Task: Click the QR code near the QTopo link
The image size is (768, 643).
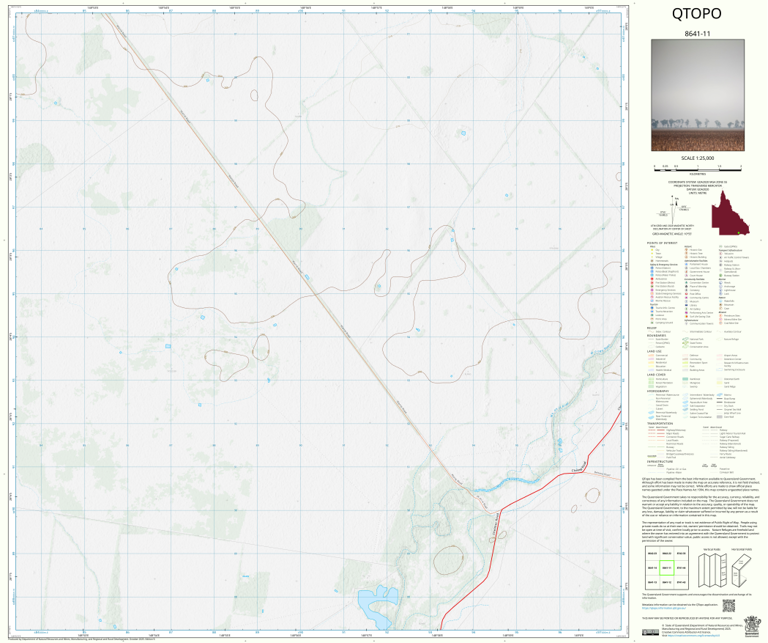Action: [x=729, y=606]
